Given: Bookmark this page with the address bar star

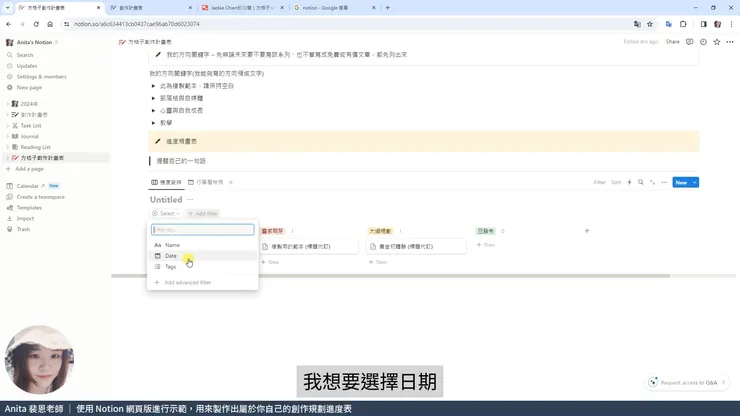Looking at the screenshot, I should (x=650, y=24).
